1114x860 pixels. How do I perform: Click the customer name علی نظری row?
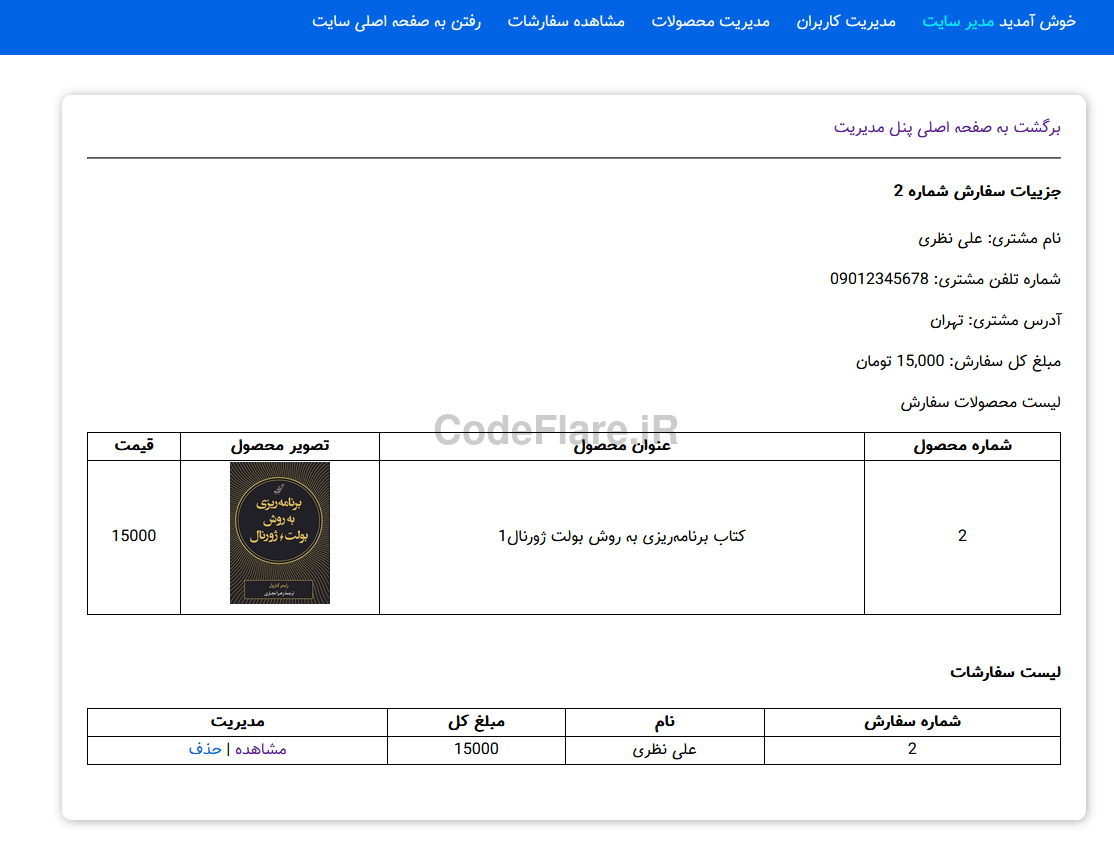click(664, 748)
